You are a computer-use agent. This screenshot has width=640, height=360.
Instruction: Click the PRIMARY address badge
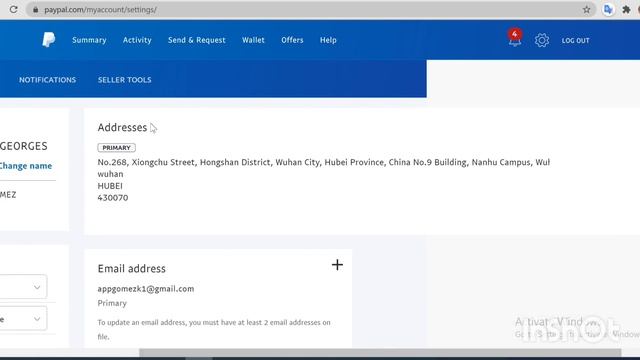tap(116, 148)
